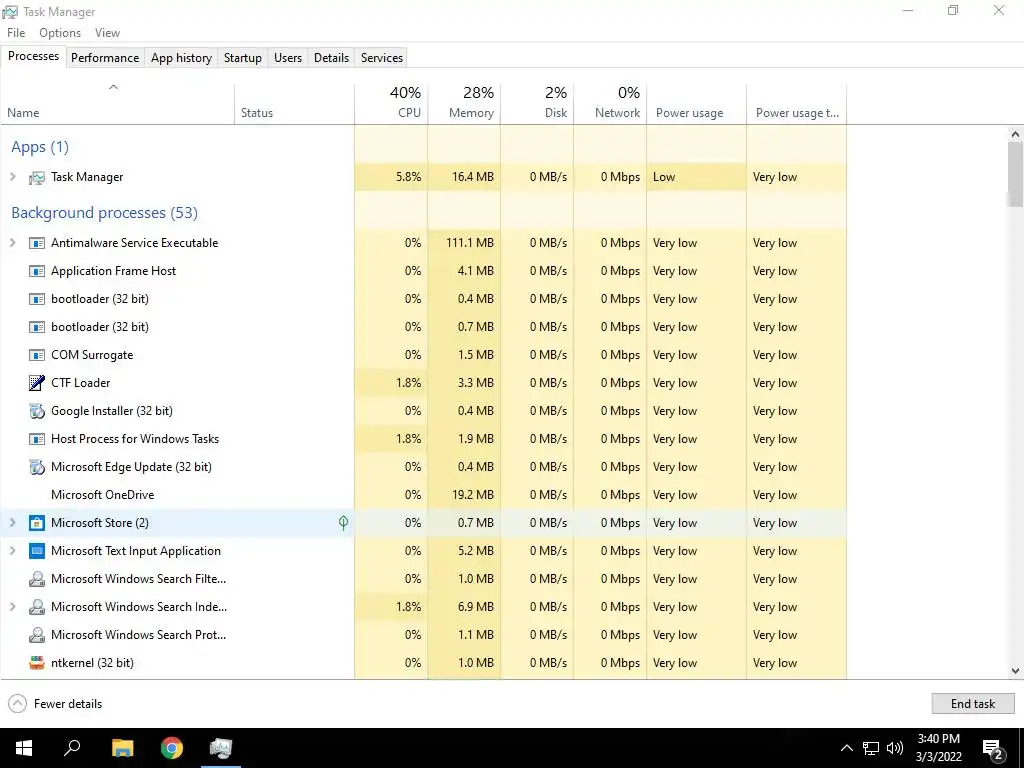
Task: Select the bootloader process using 0.7 MB
Action: pyautogui.click(x=423, y=327)
